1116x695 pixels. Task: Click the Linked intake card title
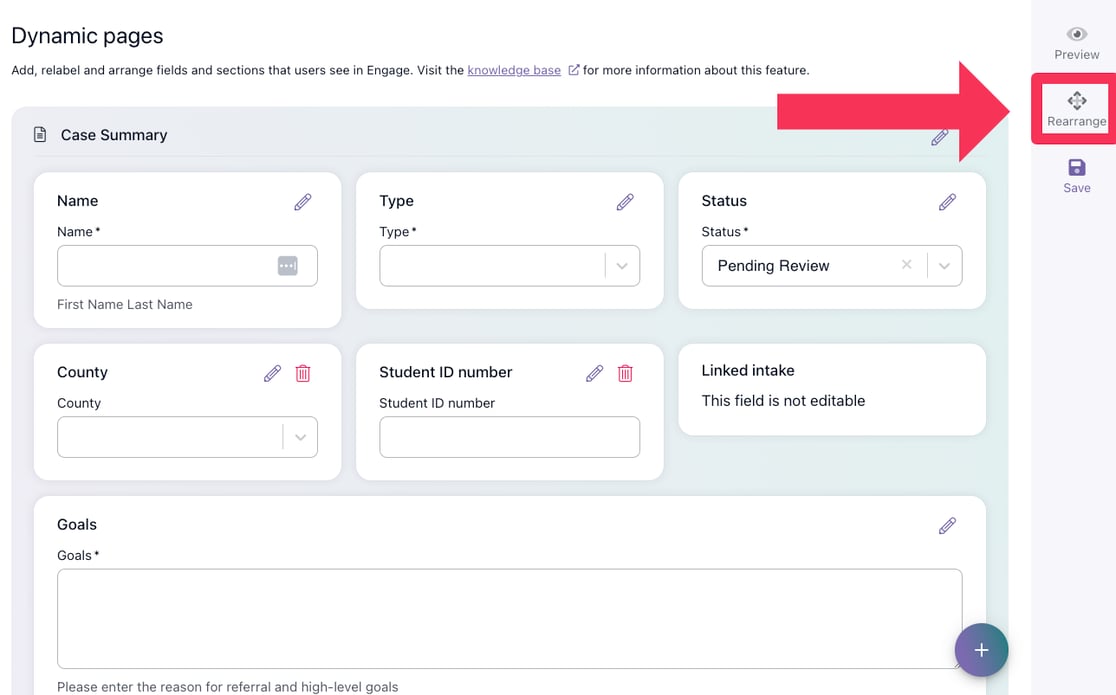(x=748, y=370)
